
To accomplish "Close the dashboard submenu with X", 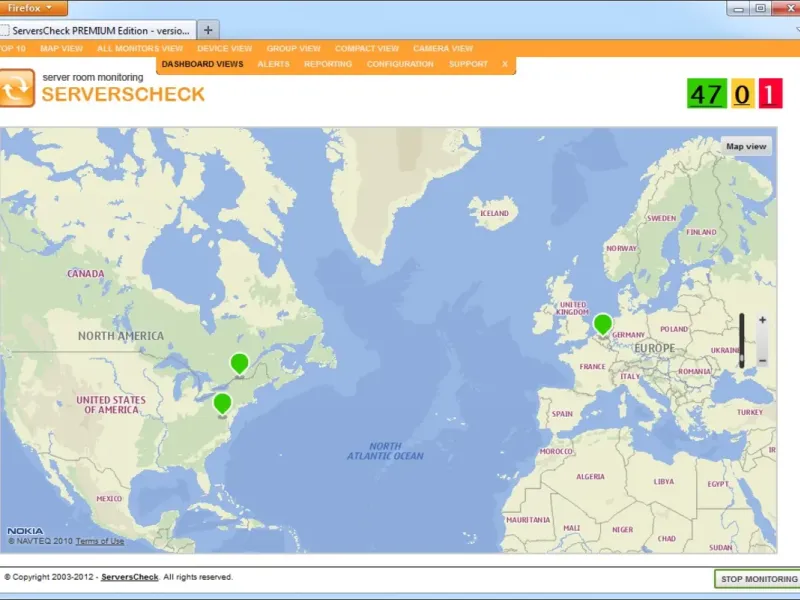I will [505, 64].
